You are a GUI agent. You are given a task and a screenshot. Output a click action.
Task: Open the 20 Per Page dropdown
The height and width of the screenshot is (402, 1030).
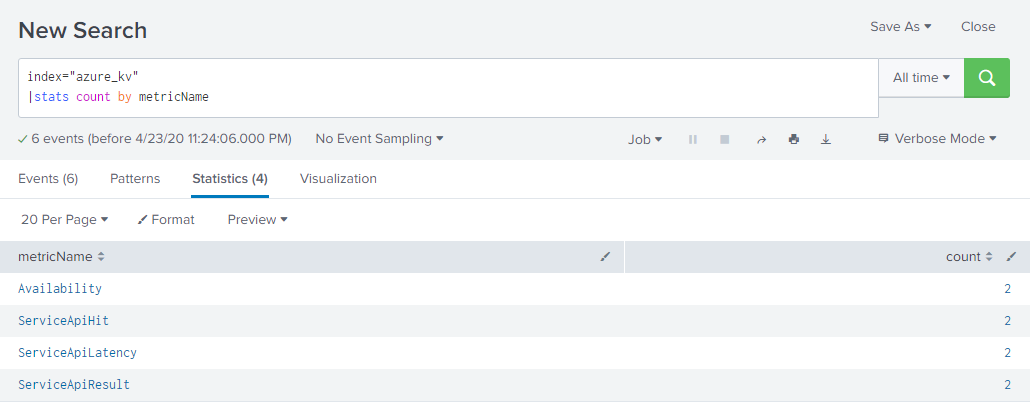65,219
